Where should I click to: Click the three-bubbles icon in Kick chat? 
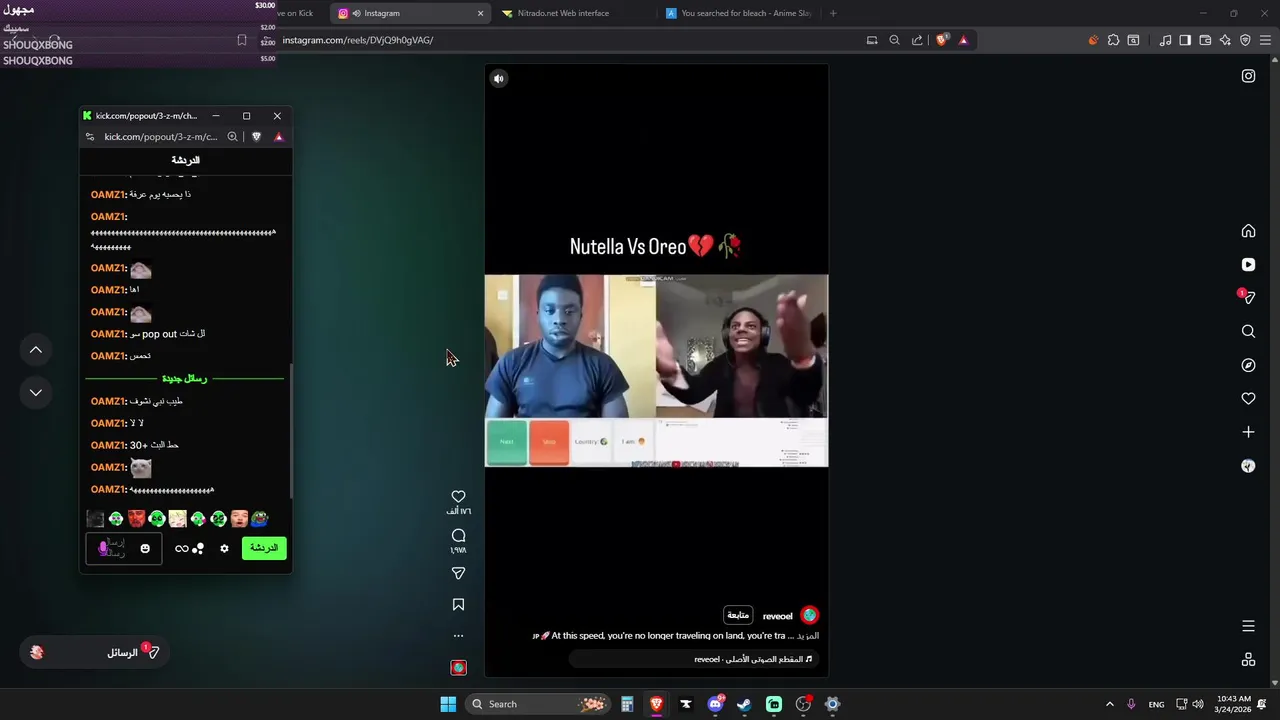[x=198, y=548]
